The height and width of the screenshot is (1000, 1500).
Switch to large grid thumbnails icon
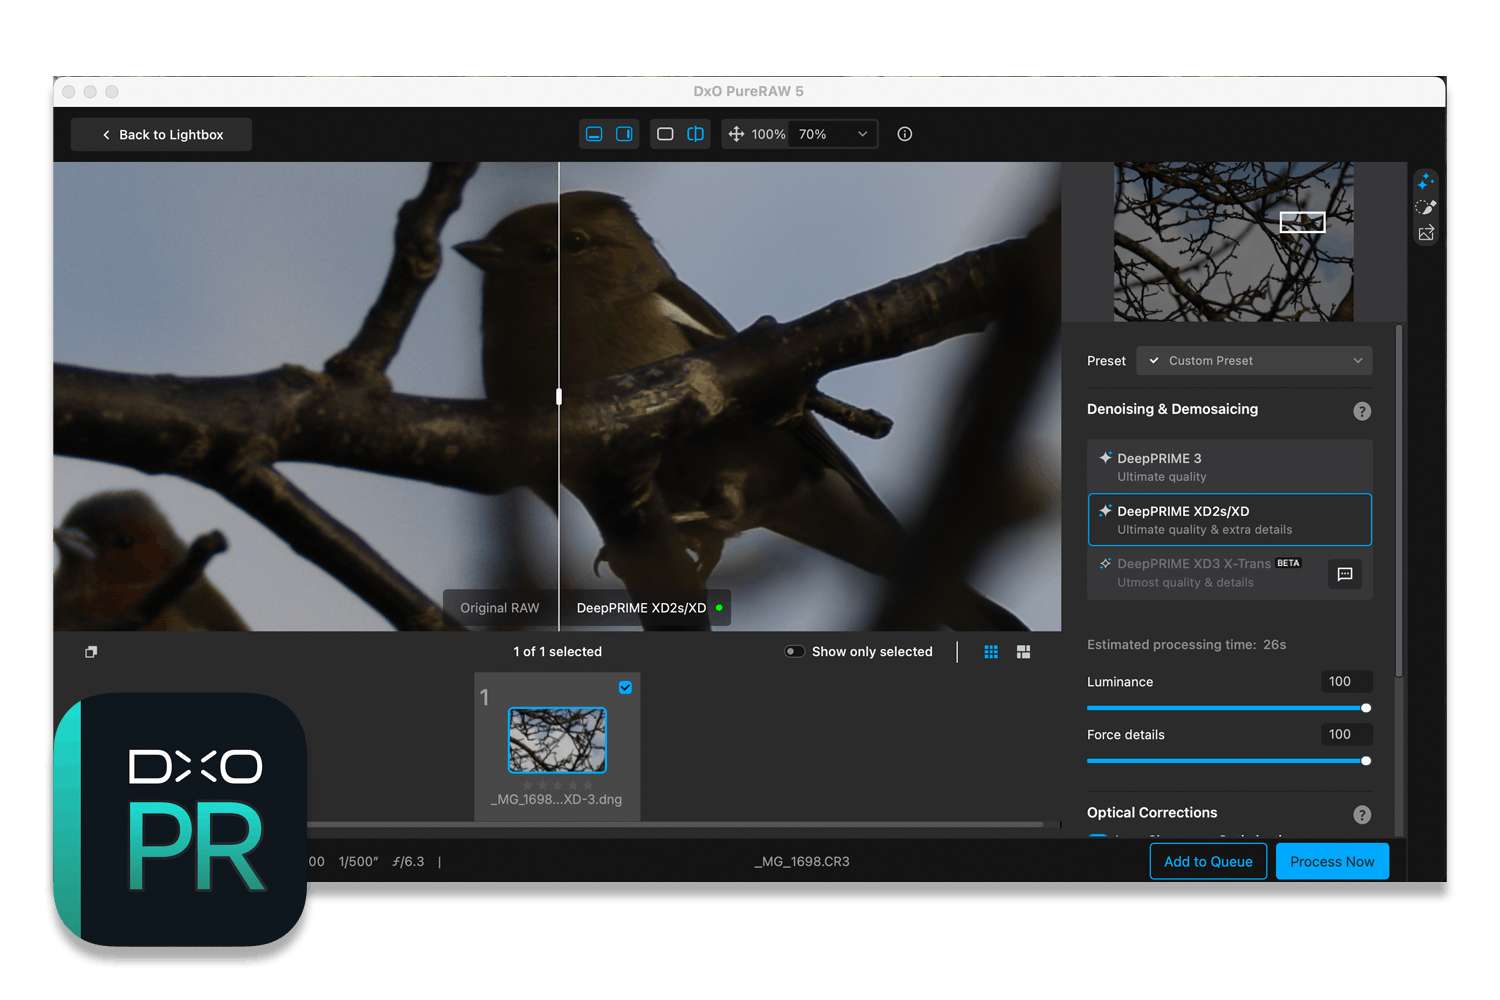click(x=1024, y=652)
